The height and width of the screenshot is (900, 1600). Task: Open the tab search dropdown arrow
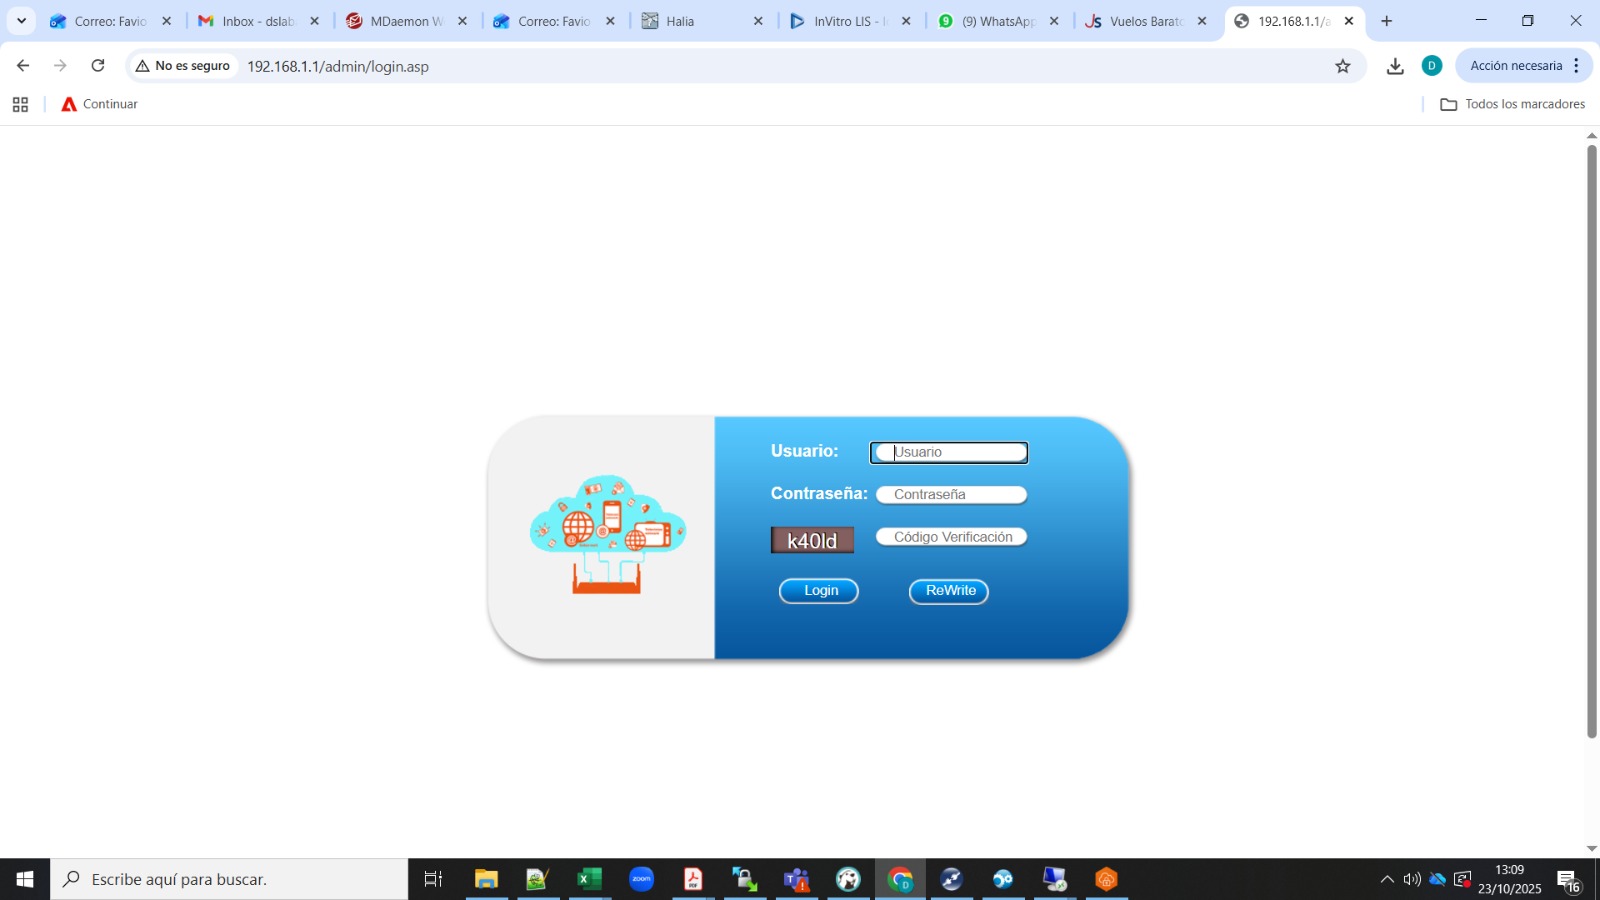pos(21,21)
